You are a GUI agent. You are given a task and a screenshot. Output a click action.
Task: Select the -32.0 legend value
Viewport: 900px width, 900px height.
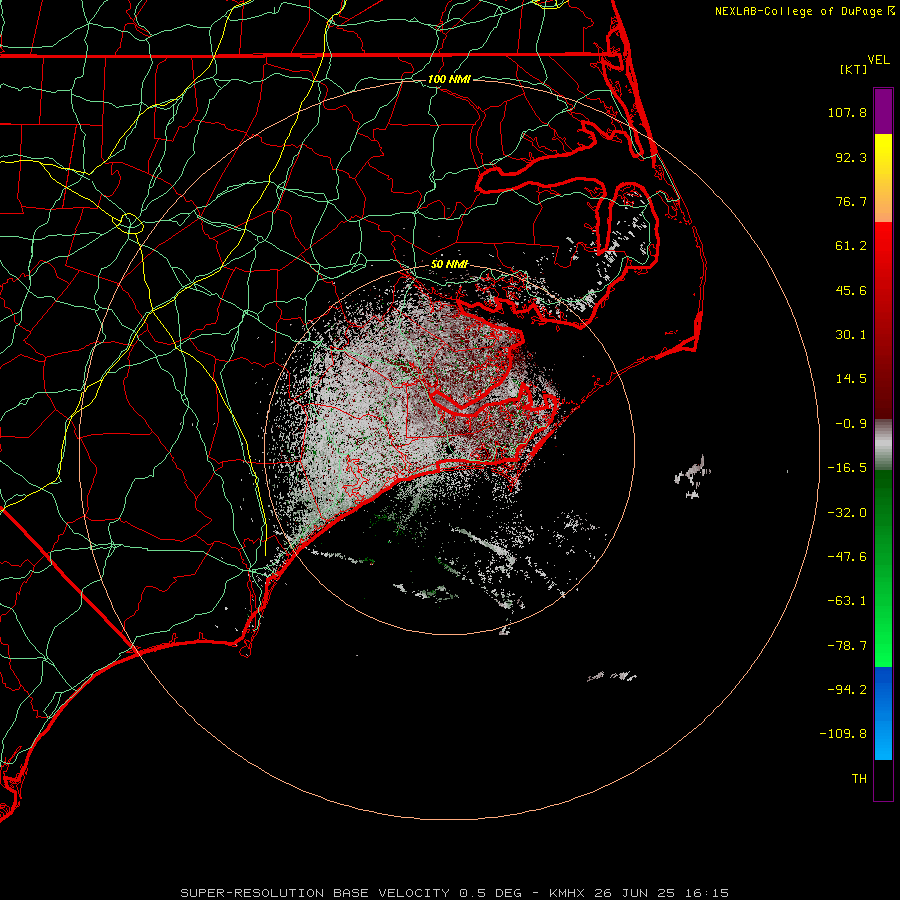(847, 513)
